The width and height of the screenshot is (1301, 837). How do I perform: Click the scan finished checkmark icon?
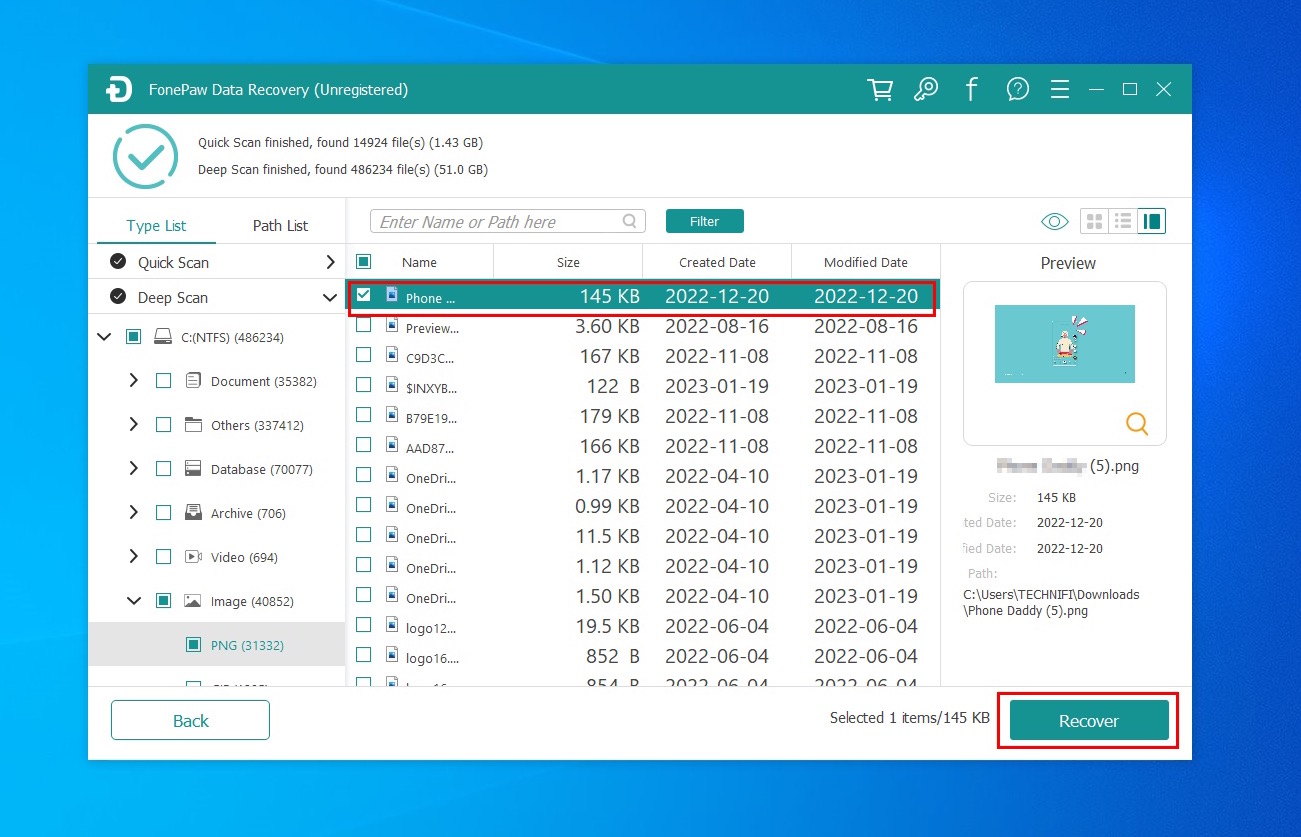[x=145, y=157]
